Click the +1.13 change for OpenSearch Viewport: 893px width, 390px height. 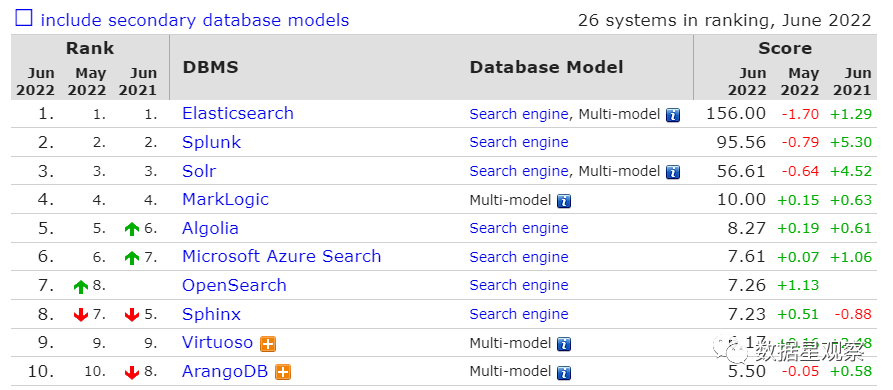[798, 286]
